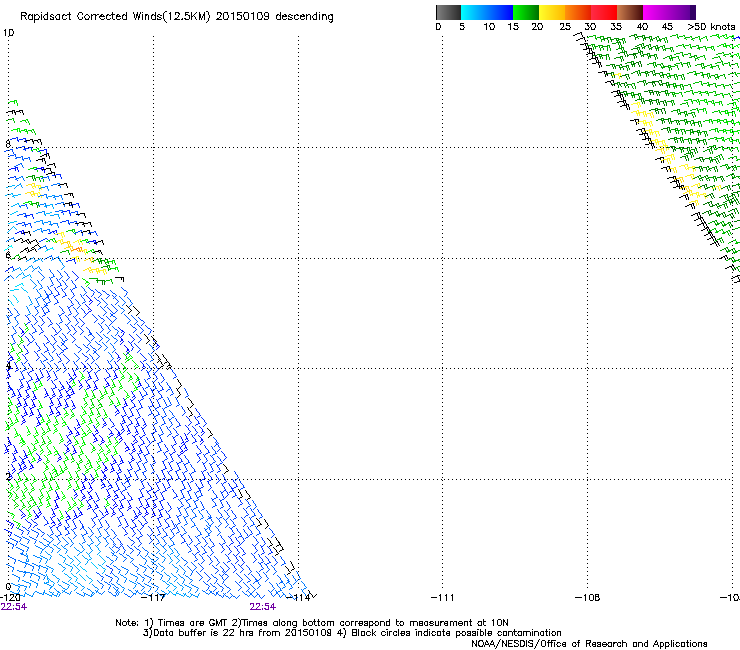Click the "40" label under the color bar
The height and width of the screenshot is (650, 740).
642,27
